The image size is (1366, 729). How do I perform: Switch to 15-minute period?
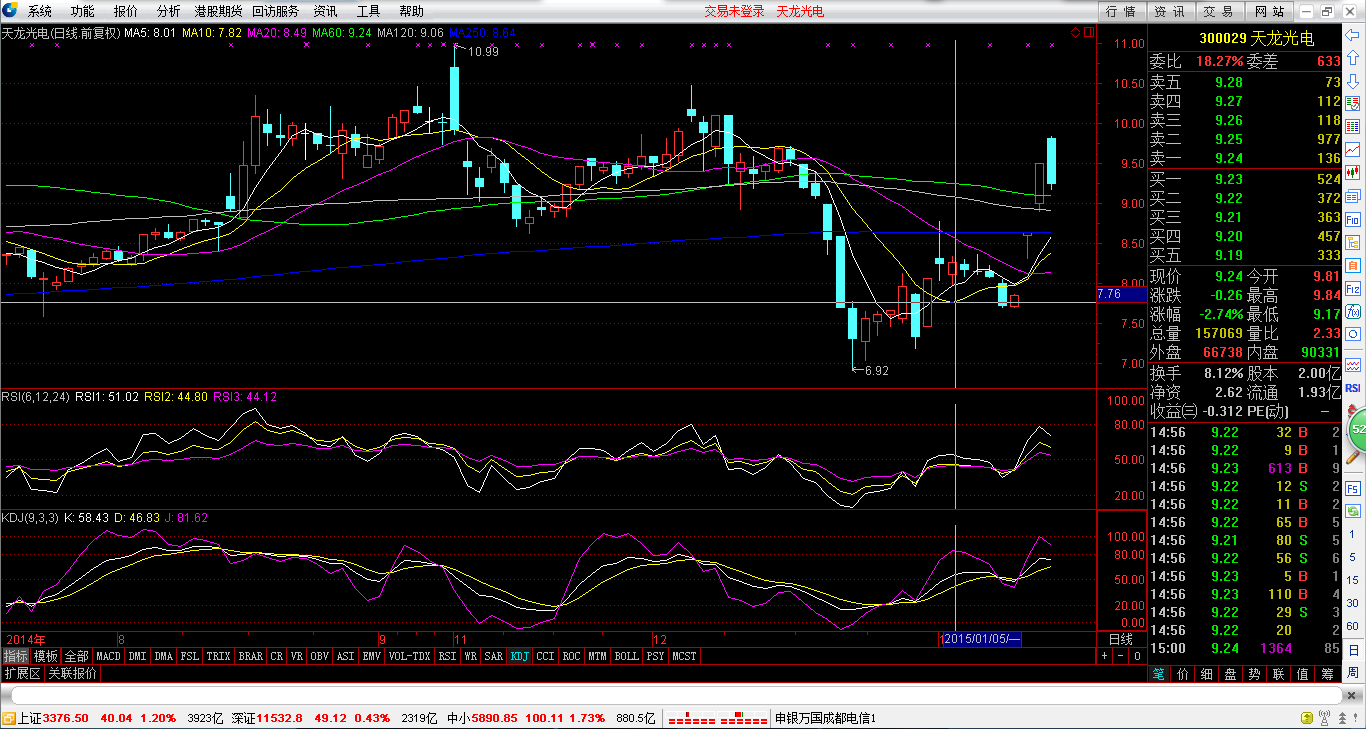pyautogui.click(x=1352, y=579)
